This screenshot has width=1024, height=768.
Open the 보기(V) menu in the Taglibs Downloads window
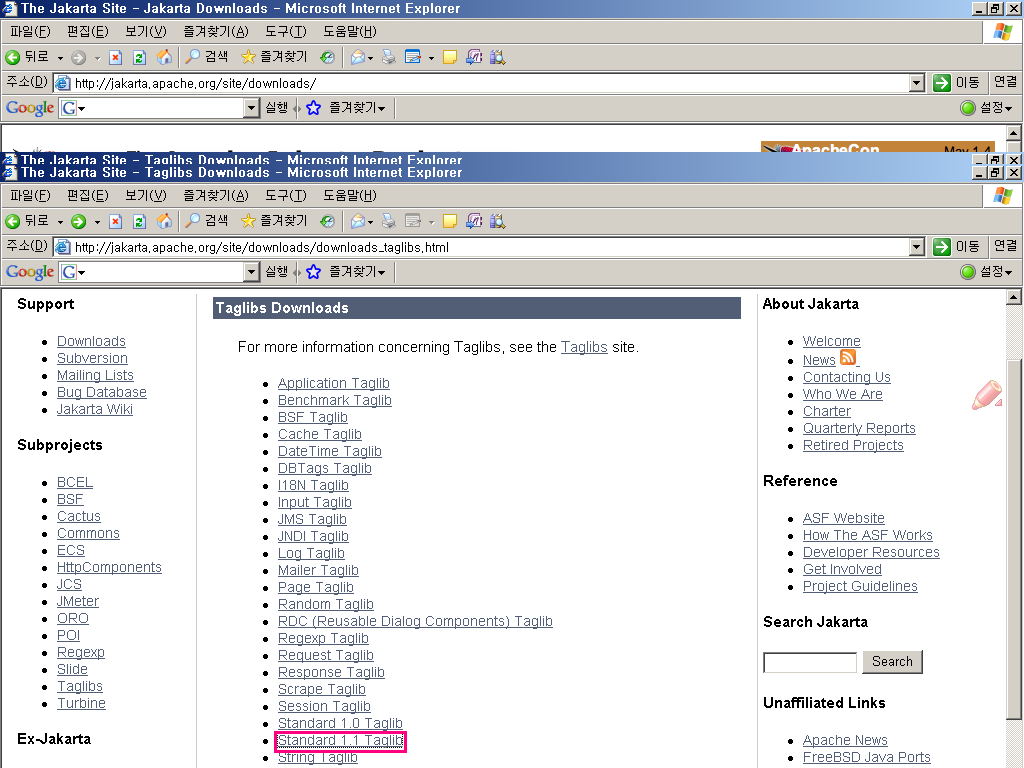pos(145,196)
